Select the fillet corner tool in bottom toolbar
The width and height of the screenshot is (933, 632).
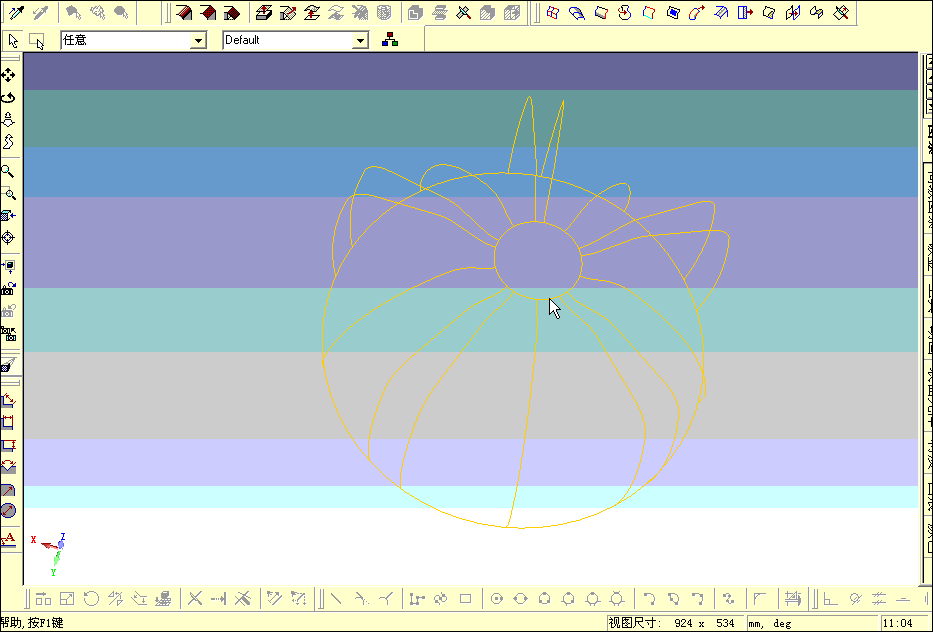(x=760, y=599)
